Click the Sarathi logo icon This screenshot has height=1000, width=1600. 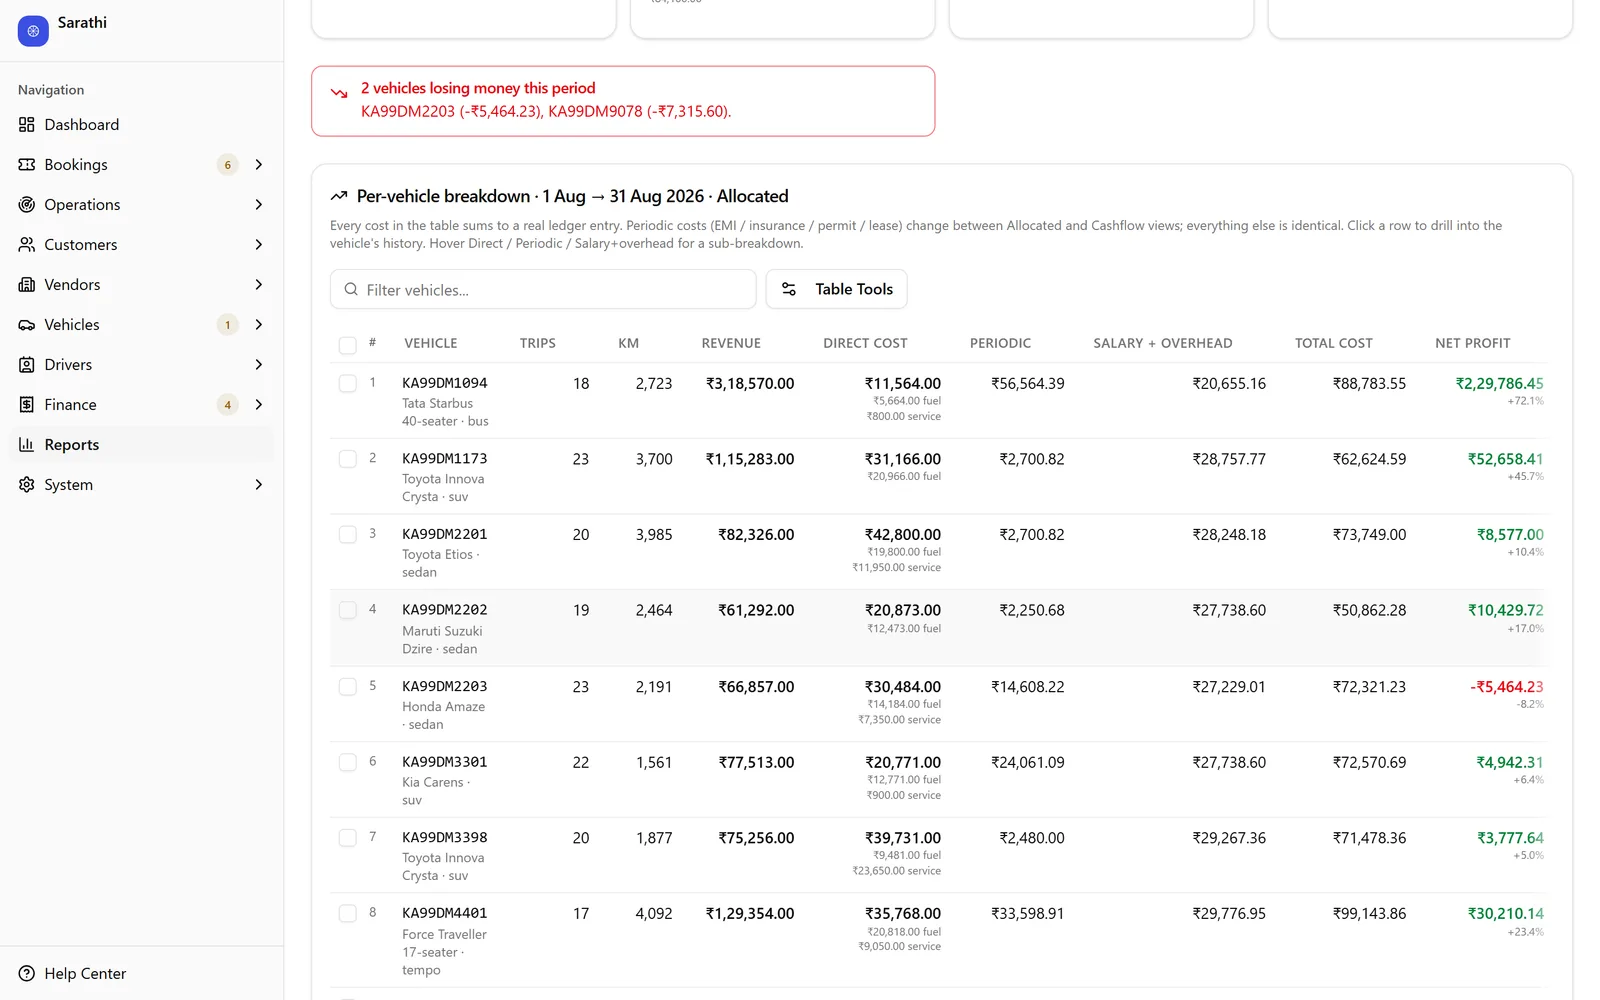pos(33,31)
